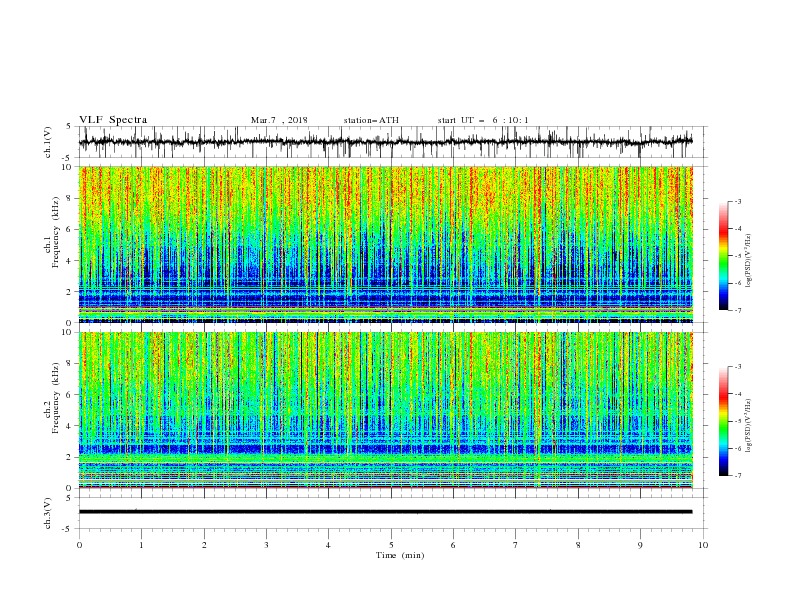792x612 pixels.
Task: Click the date 'Mar.7 , 2018' label
Action: tap(279, 120)
